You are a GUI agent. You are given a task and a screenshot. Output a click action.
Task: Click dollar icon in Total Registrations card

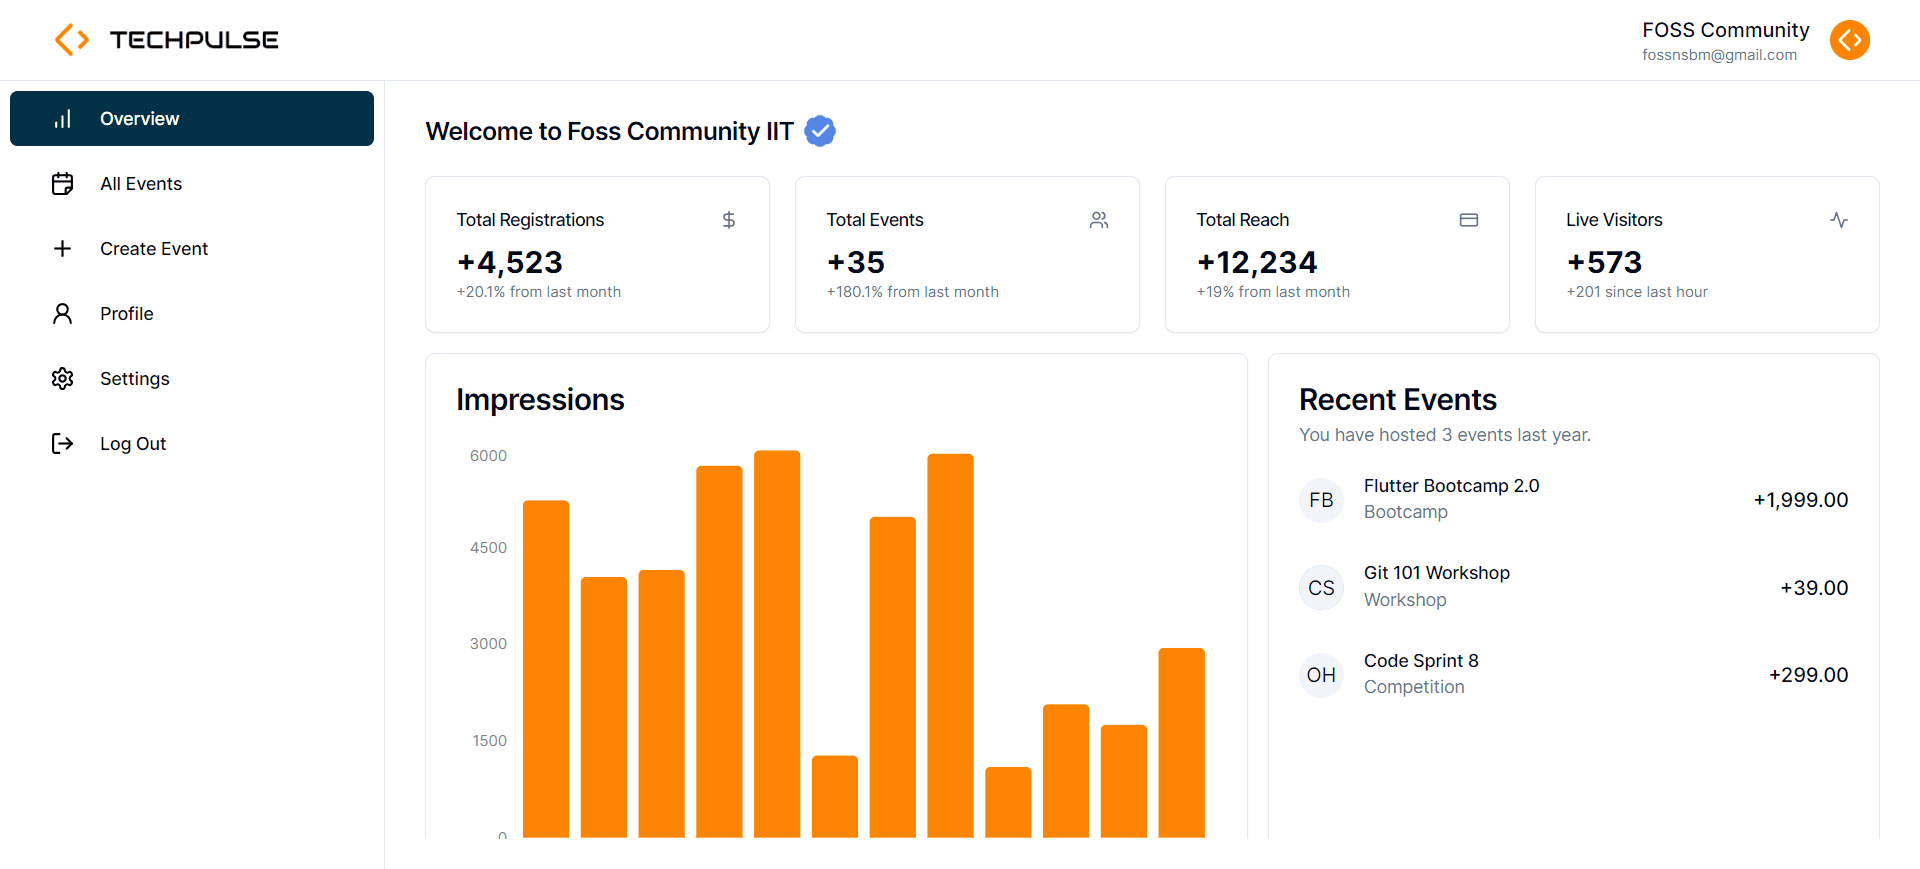[x=729, y=220]
